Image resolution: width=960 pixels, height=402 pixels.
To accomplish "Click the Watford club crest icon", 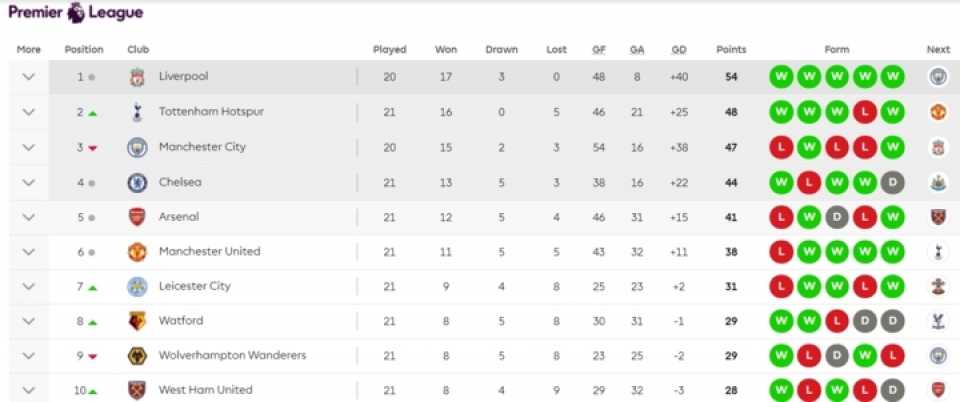I will [x=137, y=321].
